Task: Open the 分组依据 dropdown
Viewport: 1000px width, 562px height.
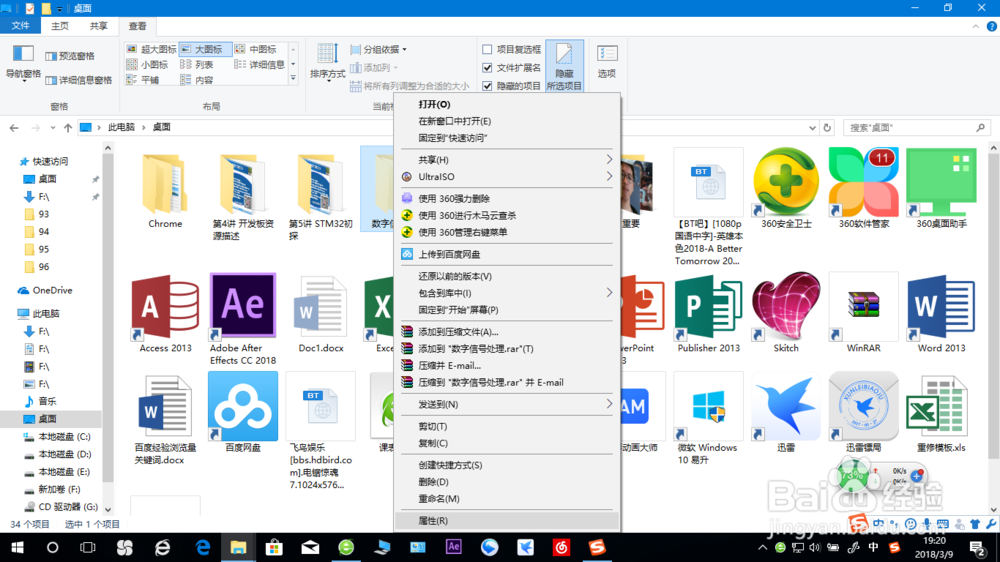Action: (x=378, y=49)
